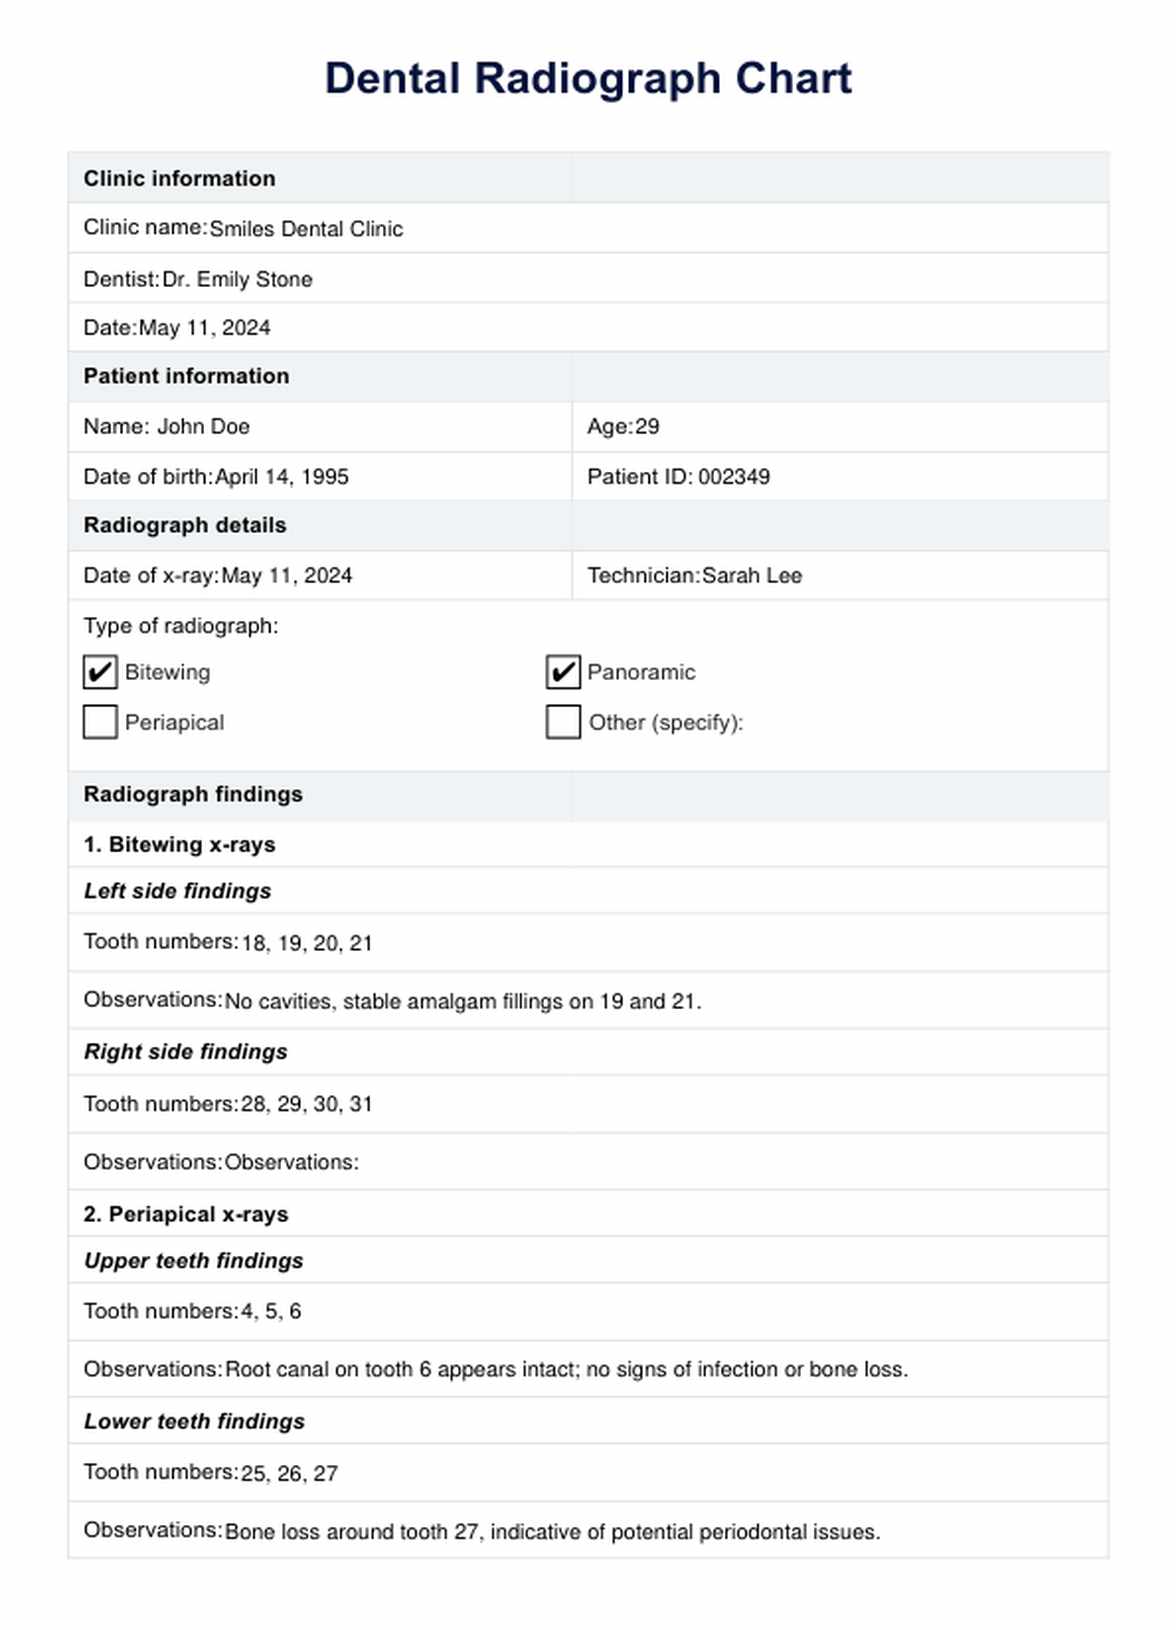Select the clinic Date field May 11, 2024

click(204, 328)
